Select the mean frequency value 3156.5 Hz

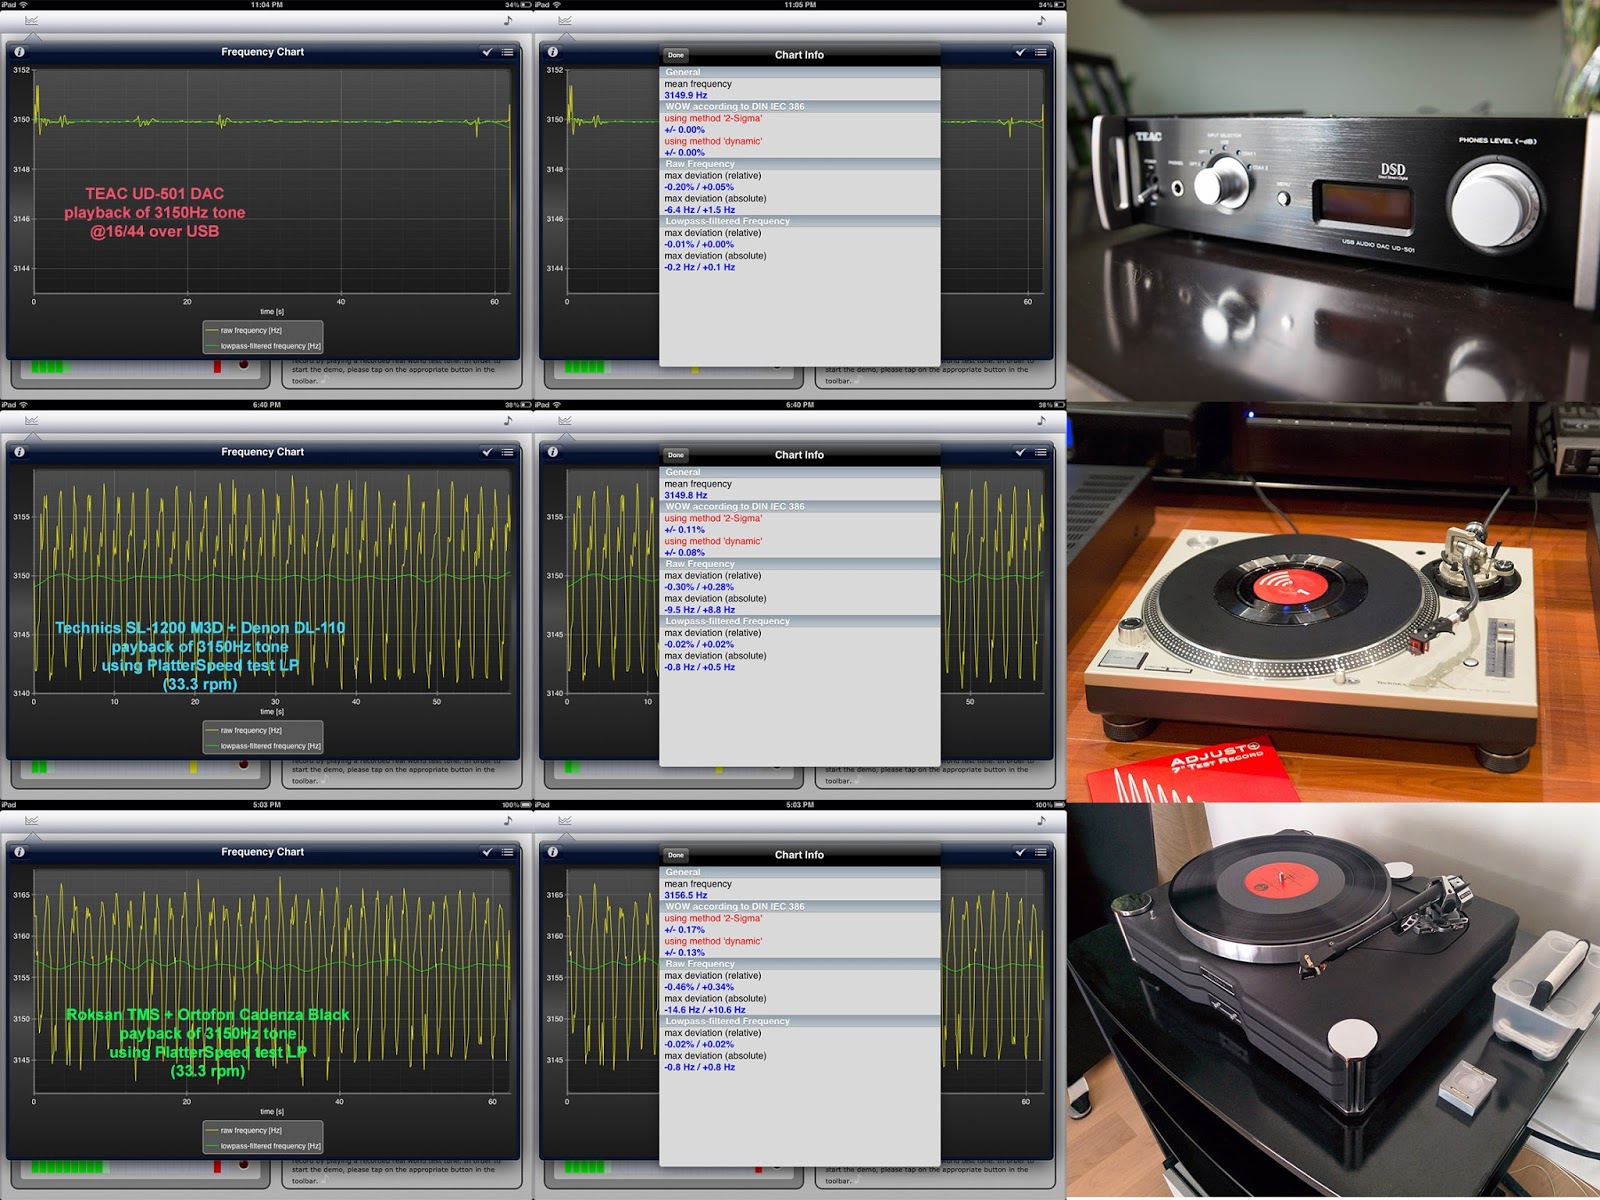tap(686, 895)
